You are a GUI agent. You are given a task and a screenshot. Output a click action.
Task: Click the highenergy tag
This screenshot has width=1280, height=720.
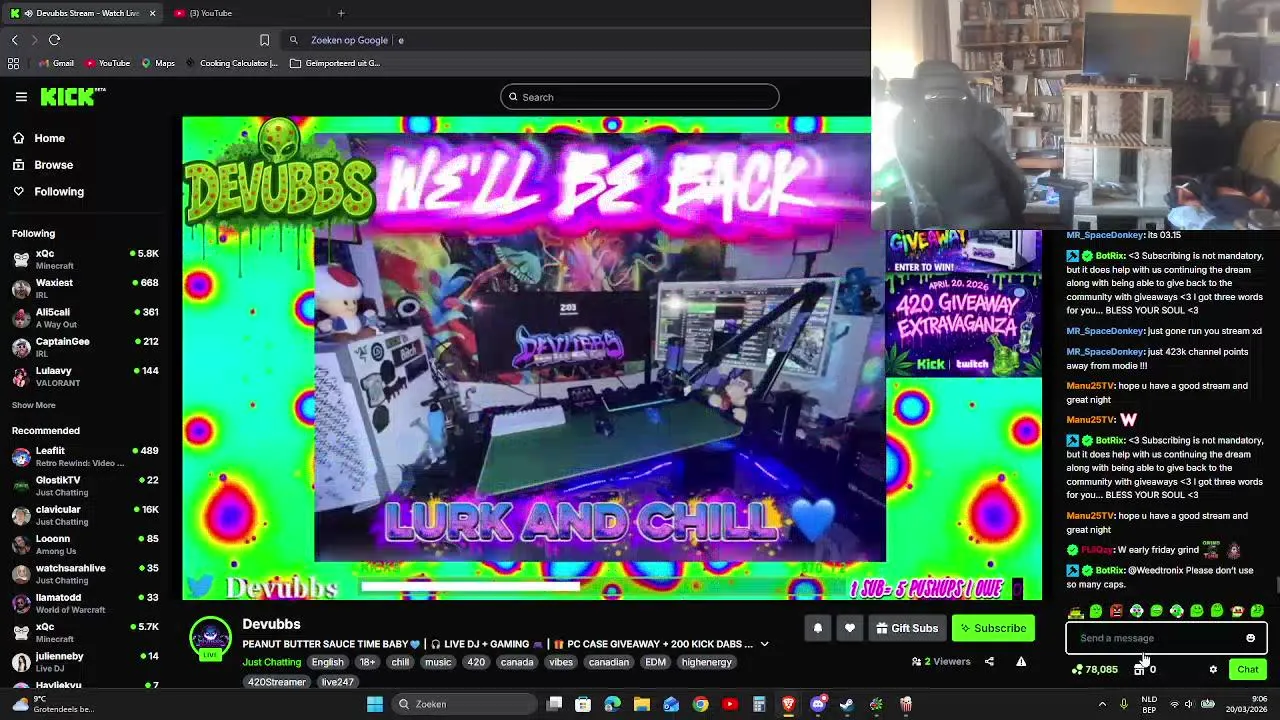pos(707,662)
